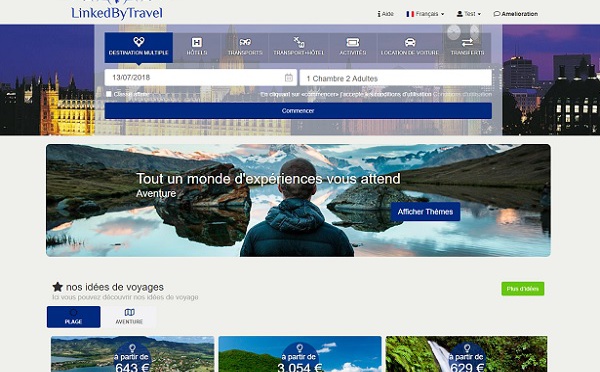The width and height of the screenshot is (600, 372).
Task: Click the French flag icon
Action: click(x=410, y=14)
